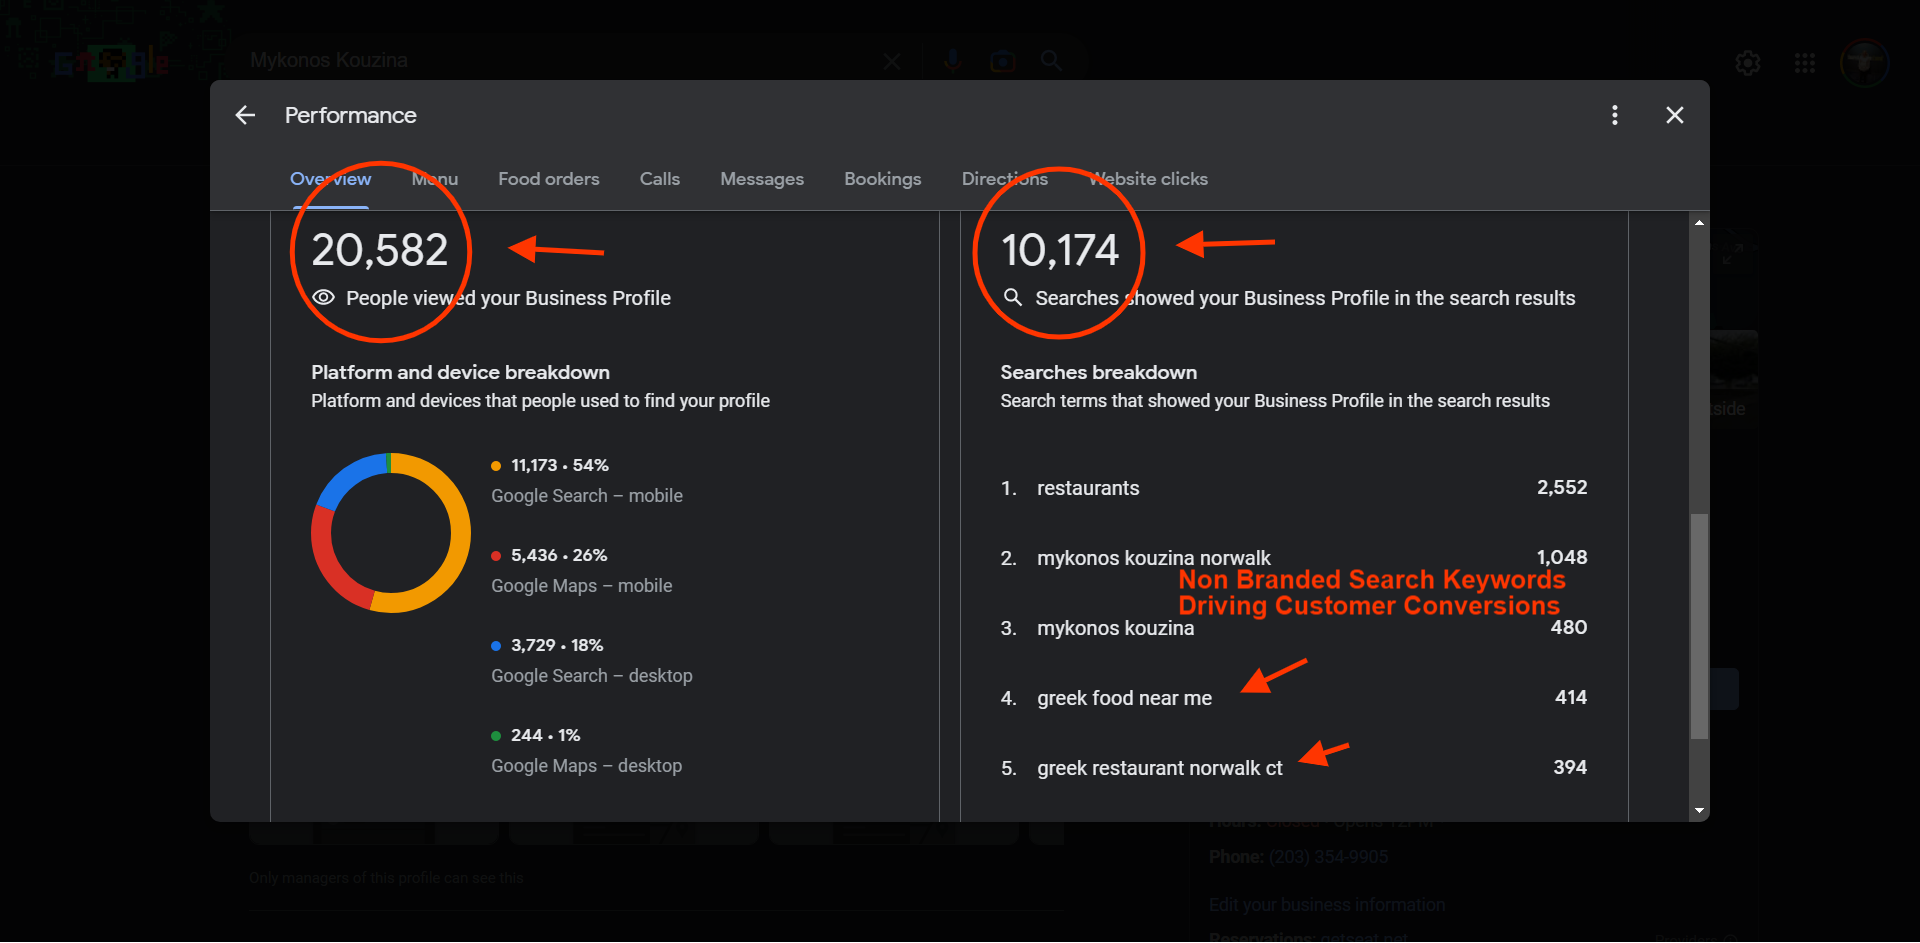Click the phone number behind the dialog

coord(1328,857)
